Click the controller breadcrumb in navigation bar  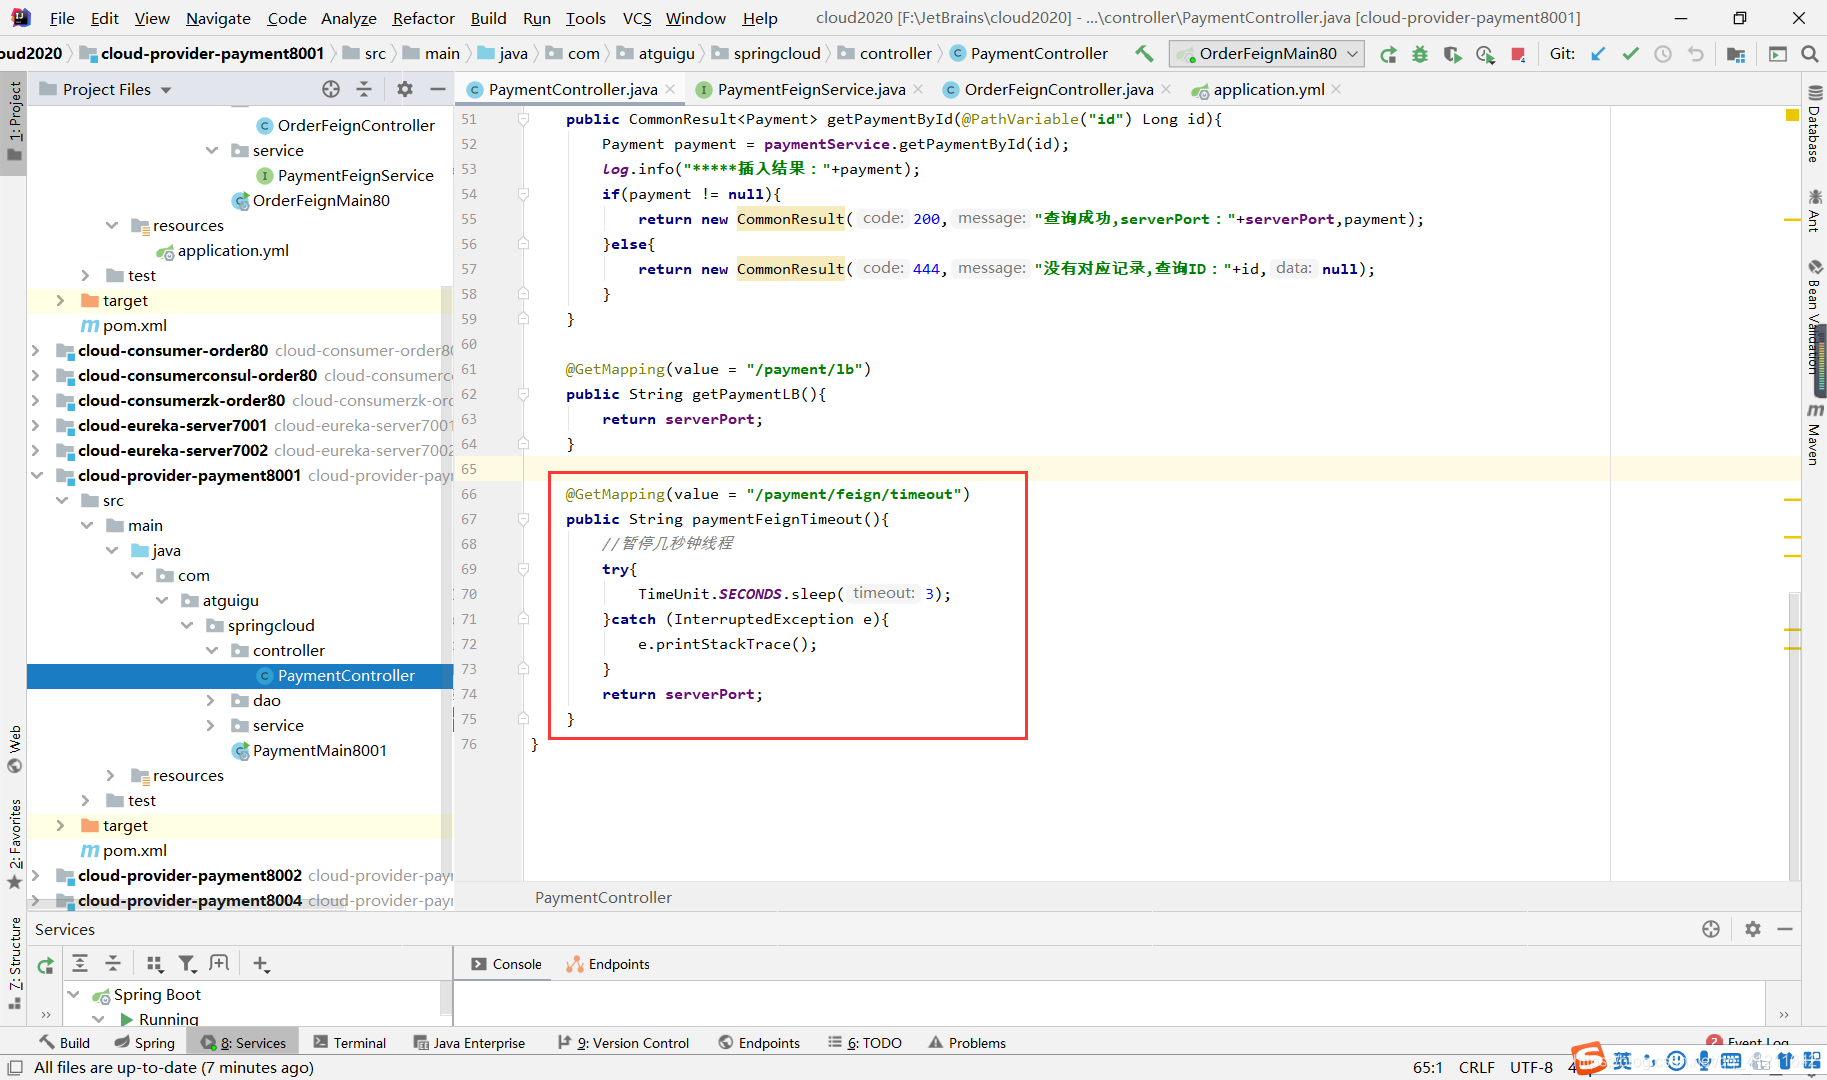895,54
